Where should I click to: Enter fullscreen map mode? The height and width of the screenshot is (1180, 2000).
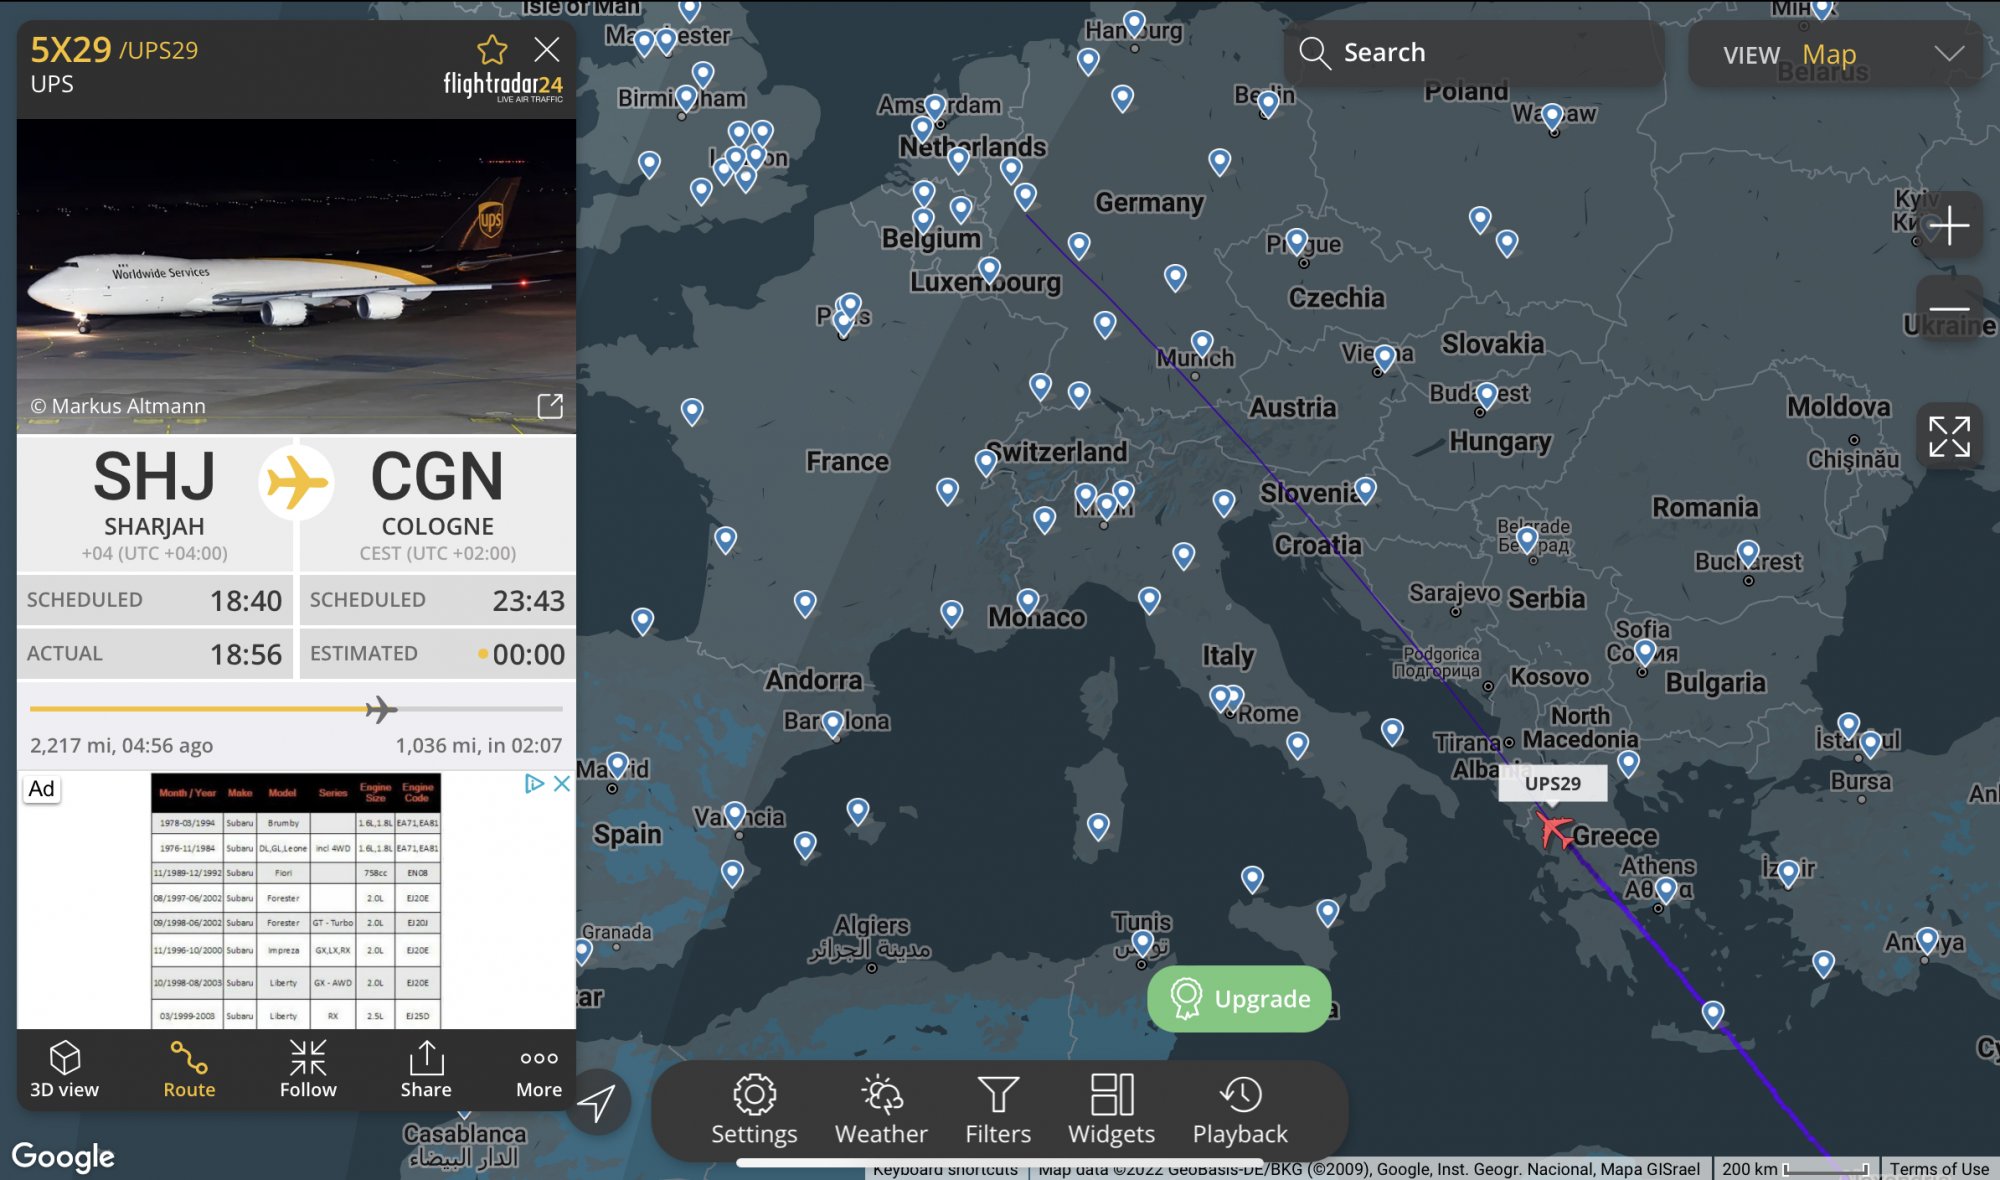point(1948,437)
